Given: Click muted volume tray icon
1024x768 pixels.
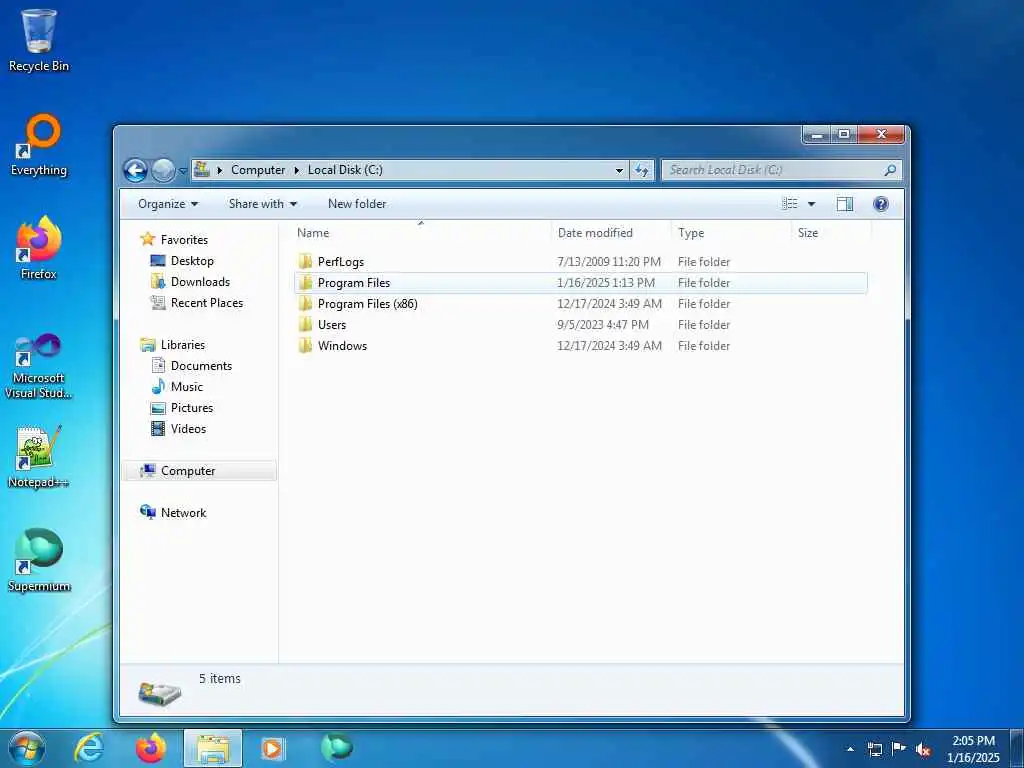Looking at the screenshot, I should [923, 750].
